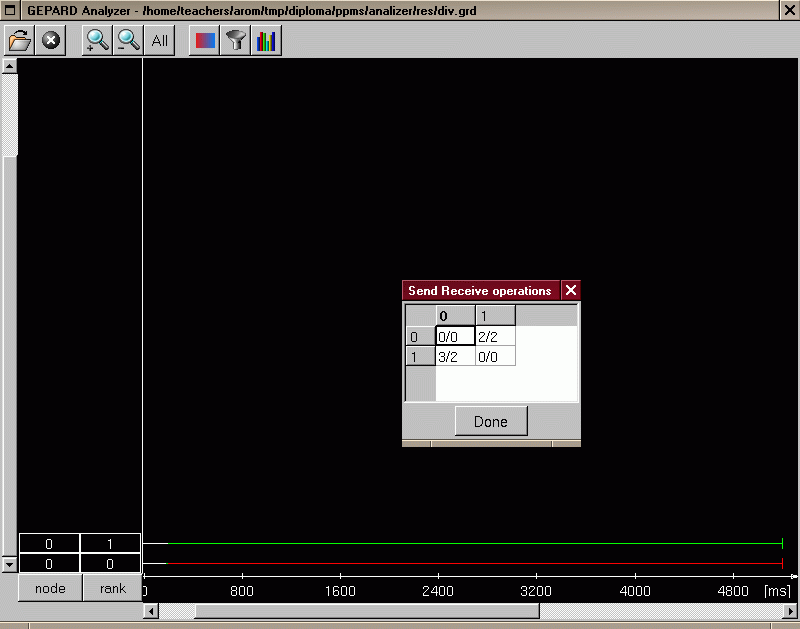Click the node column button

[x=50, y=588]
